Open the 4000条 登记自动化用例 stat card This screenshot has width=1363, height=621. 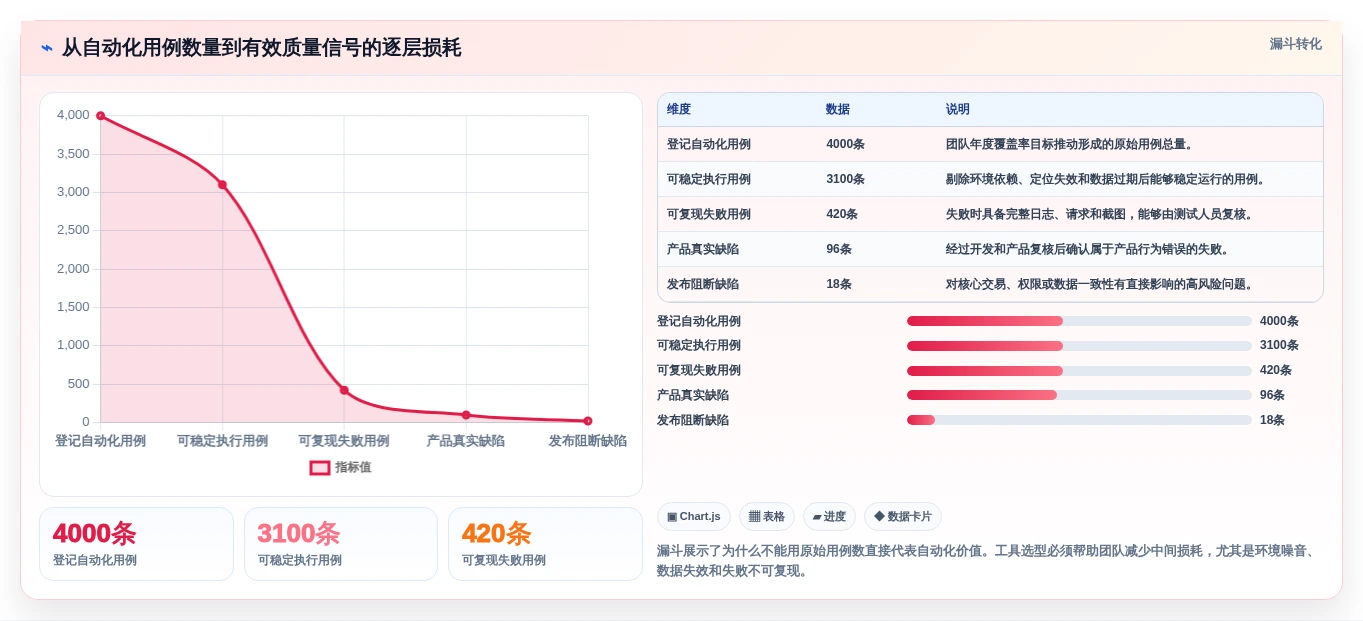tap(136, 544)
